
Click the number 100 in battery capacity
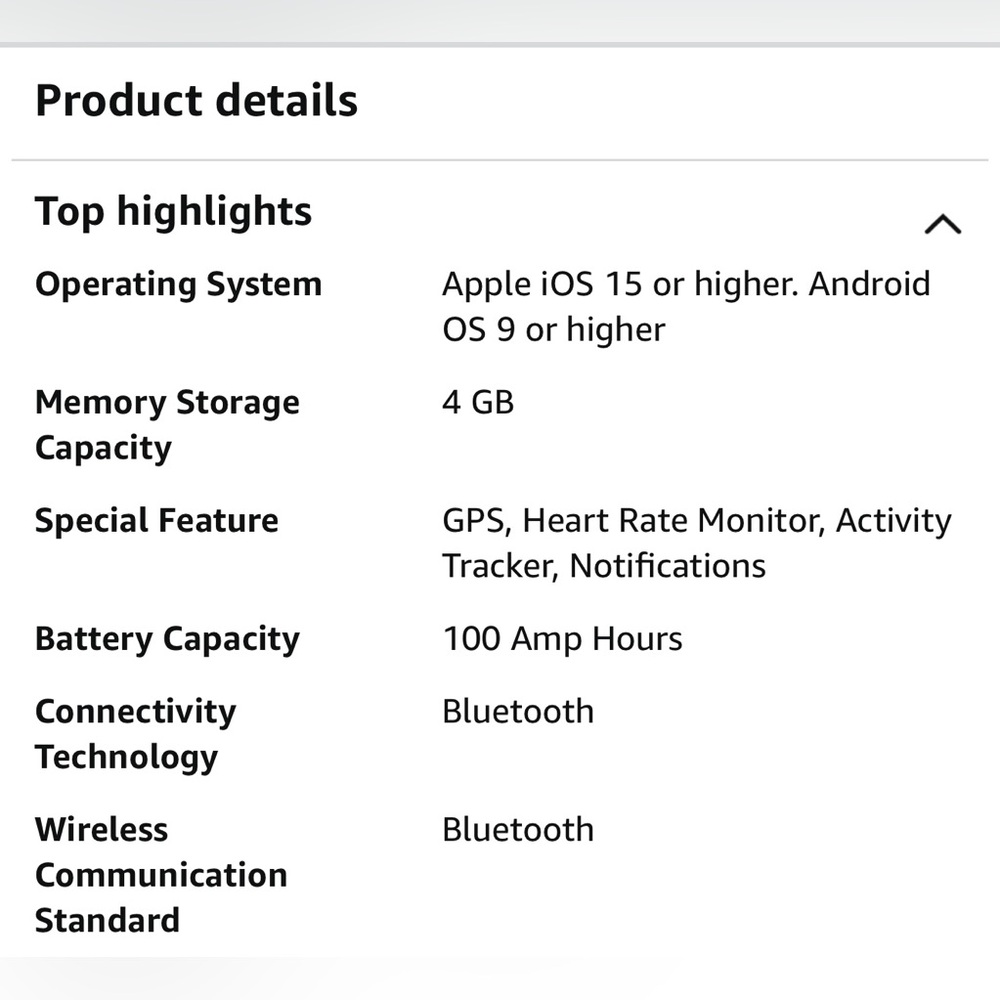[471, 639]
